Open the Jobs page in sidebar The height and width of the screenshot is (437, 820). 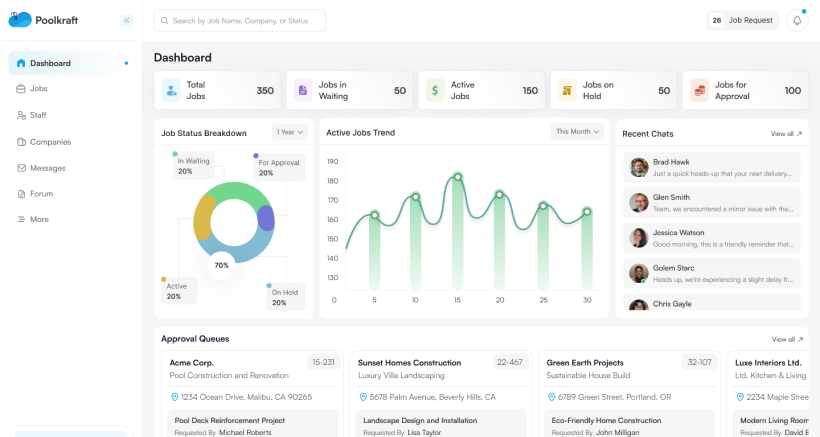(38, 89)
